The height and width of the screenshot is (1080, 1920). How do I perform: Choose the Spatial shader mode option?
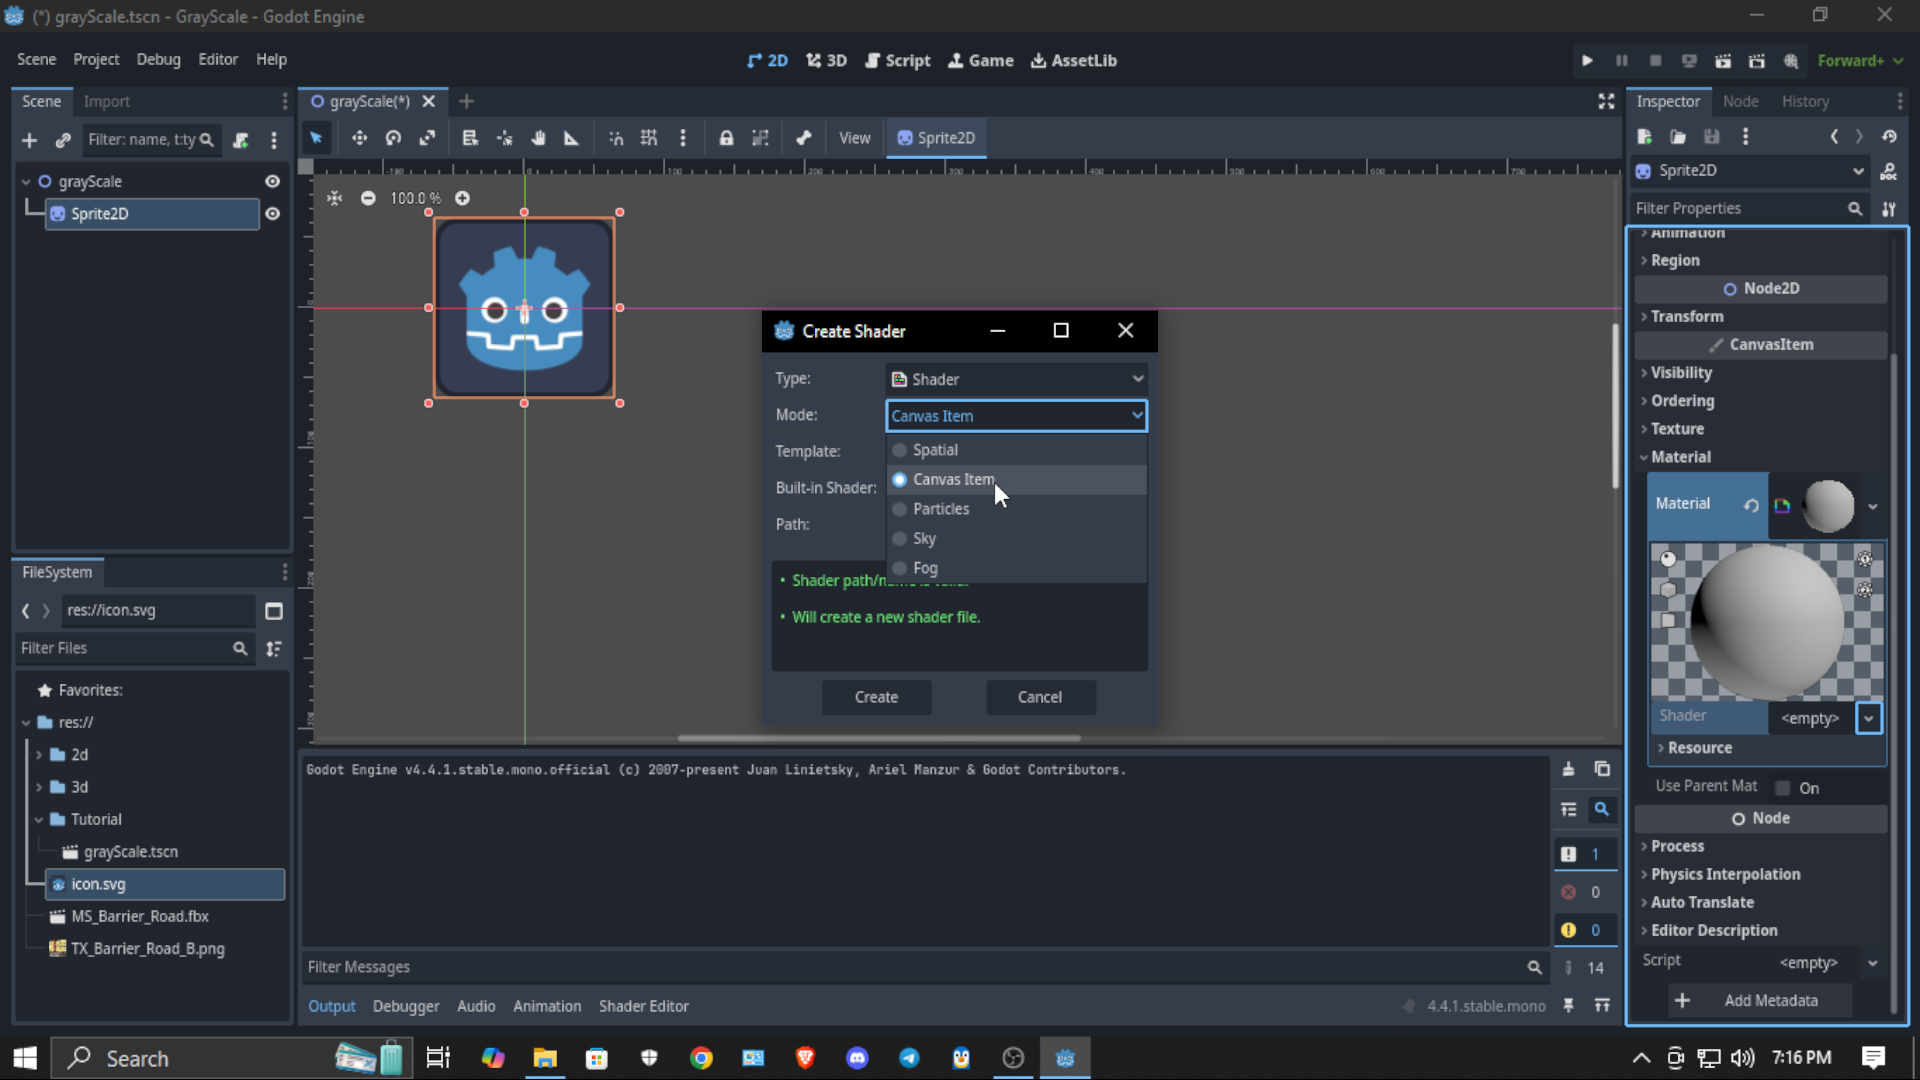tap(935, 450)
